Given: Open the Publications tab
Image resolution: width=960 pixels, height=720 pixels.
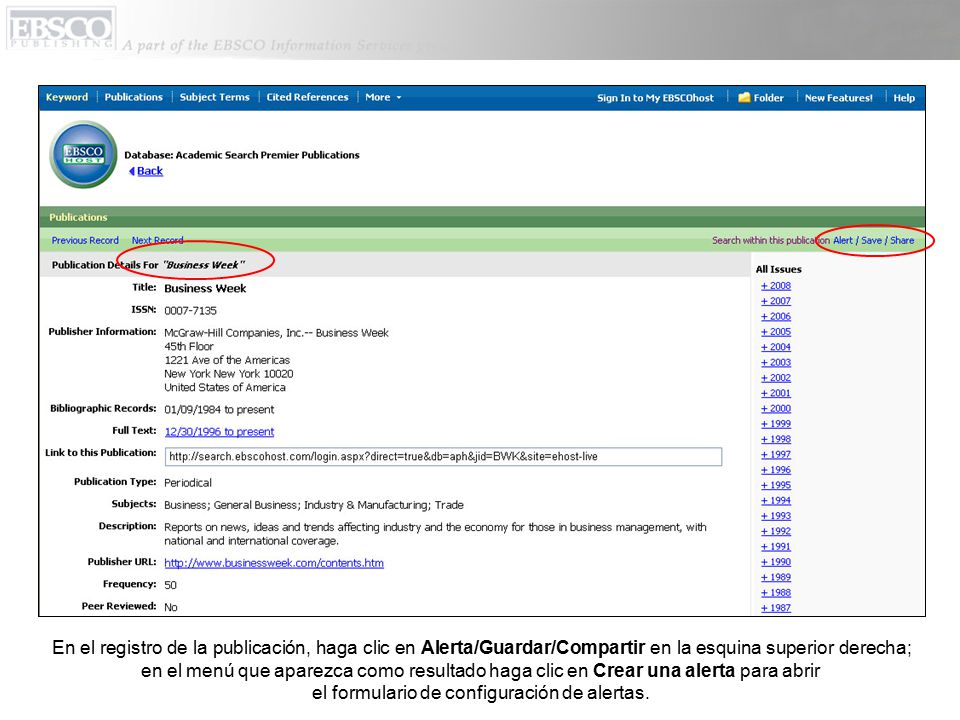Looking at the screenshot, I should [133, 97].
